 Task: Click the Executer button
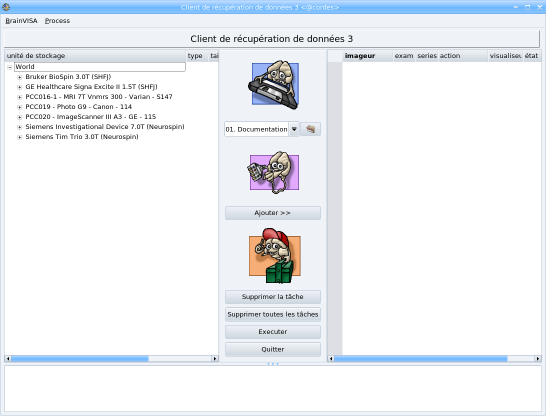pos(273,332)
